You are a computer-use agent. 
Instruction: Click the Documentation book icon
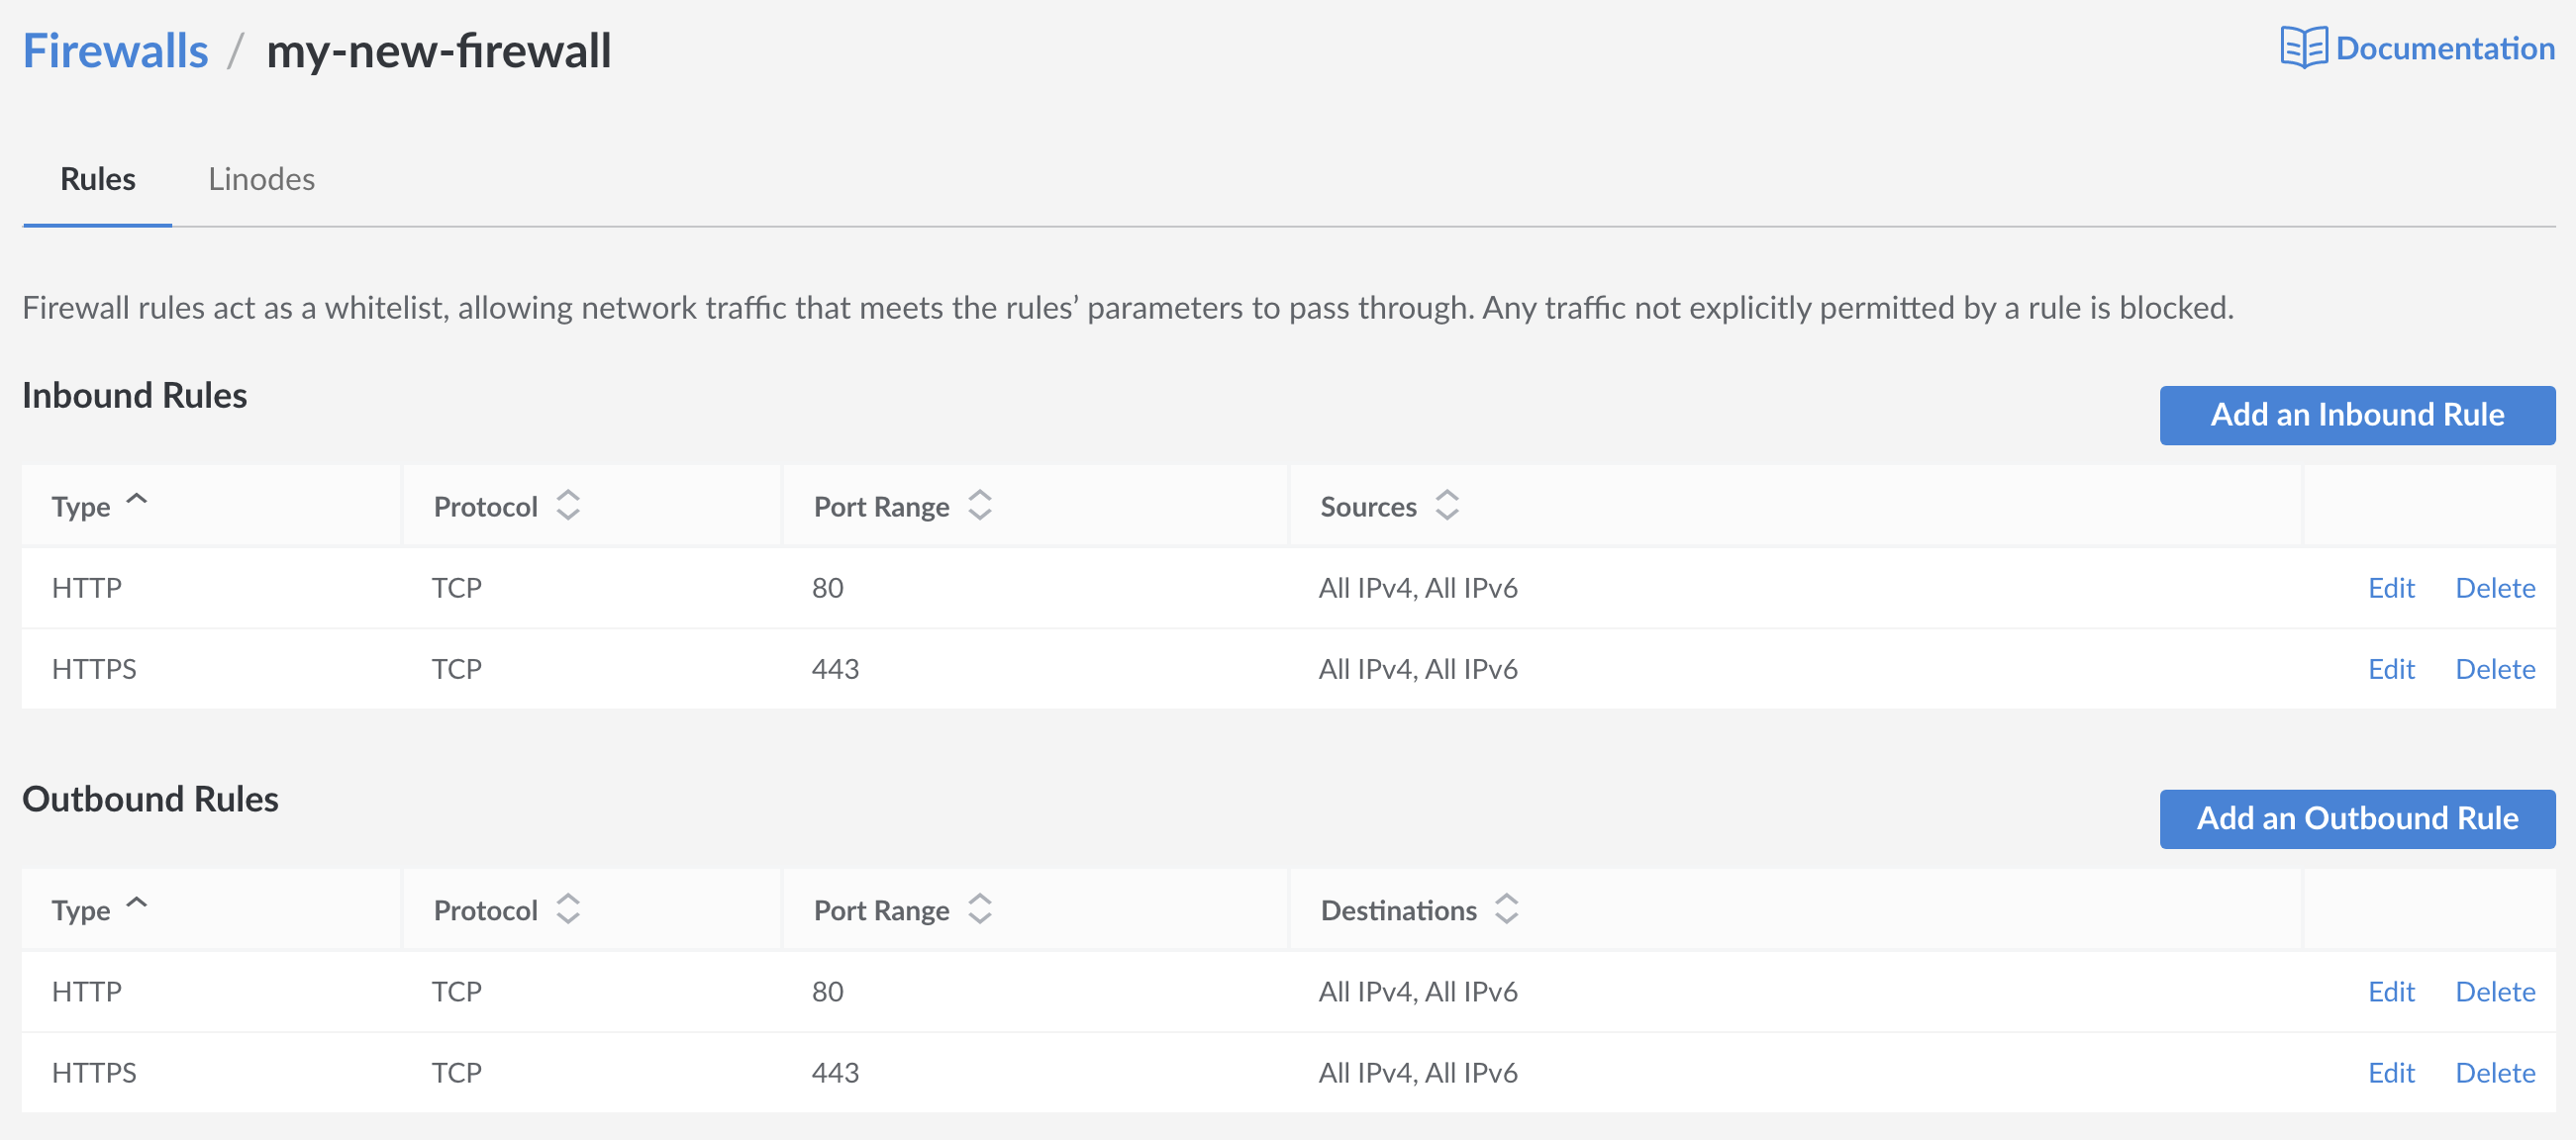tap(2303, 48)
